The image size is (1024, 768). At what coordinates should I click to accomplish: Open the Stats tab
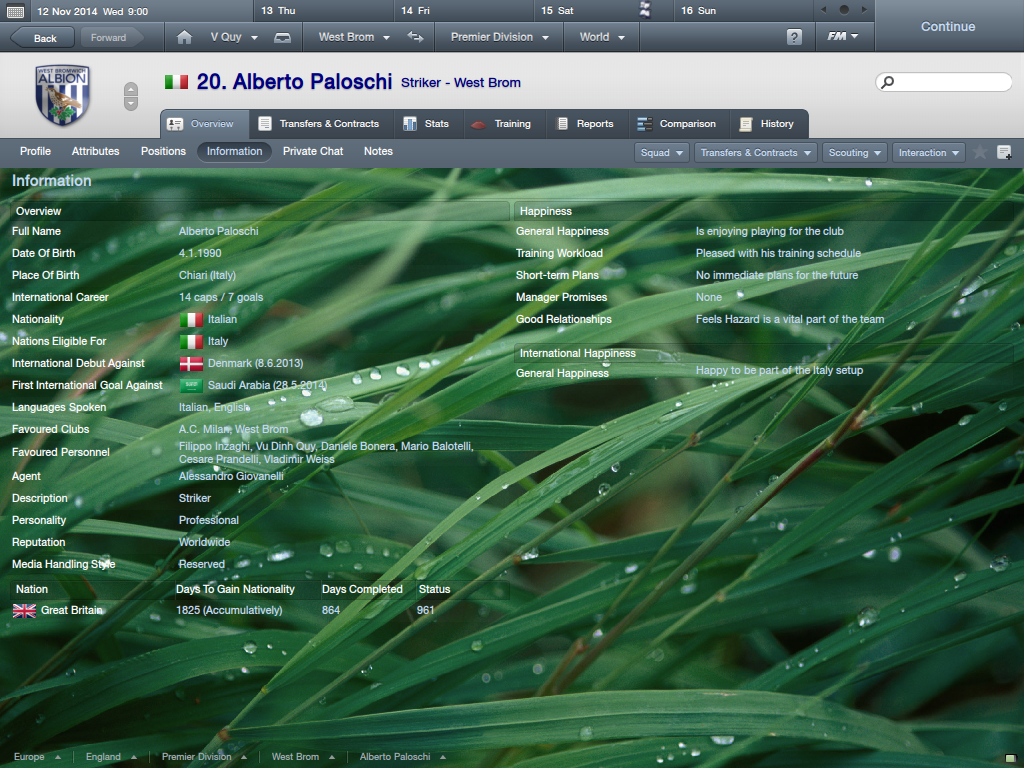coord(428,123)
